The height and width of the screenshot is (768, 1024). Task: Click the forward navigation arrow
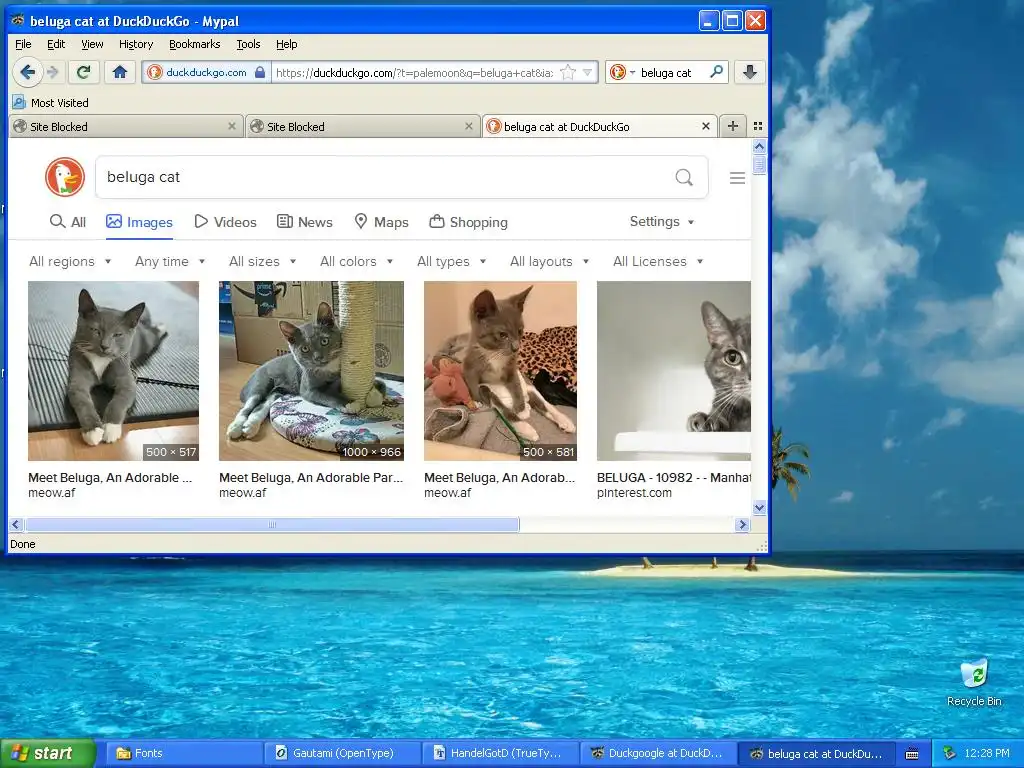tap(53, 72)
